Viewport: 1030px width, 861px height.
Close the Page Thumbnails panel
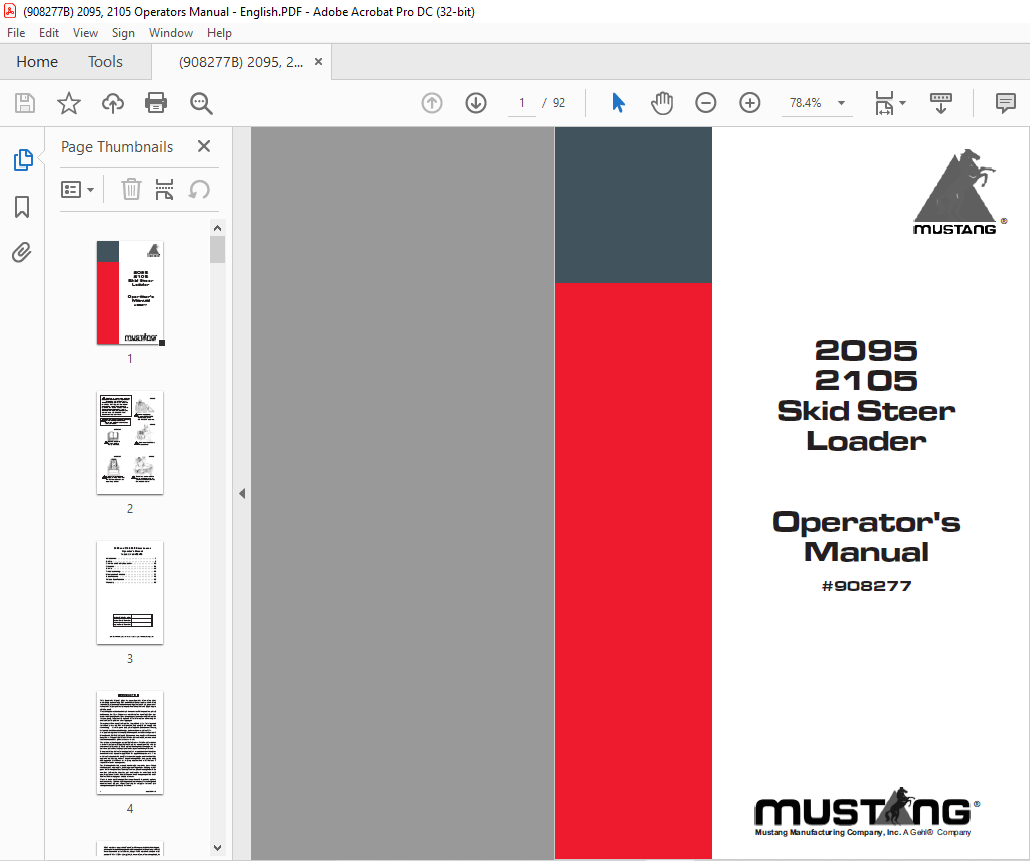point(204,146)
